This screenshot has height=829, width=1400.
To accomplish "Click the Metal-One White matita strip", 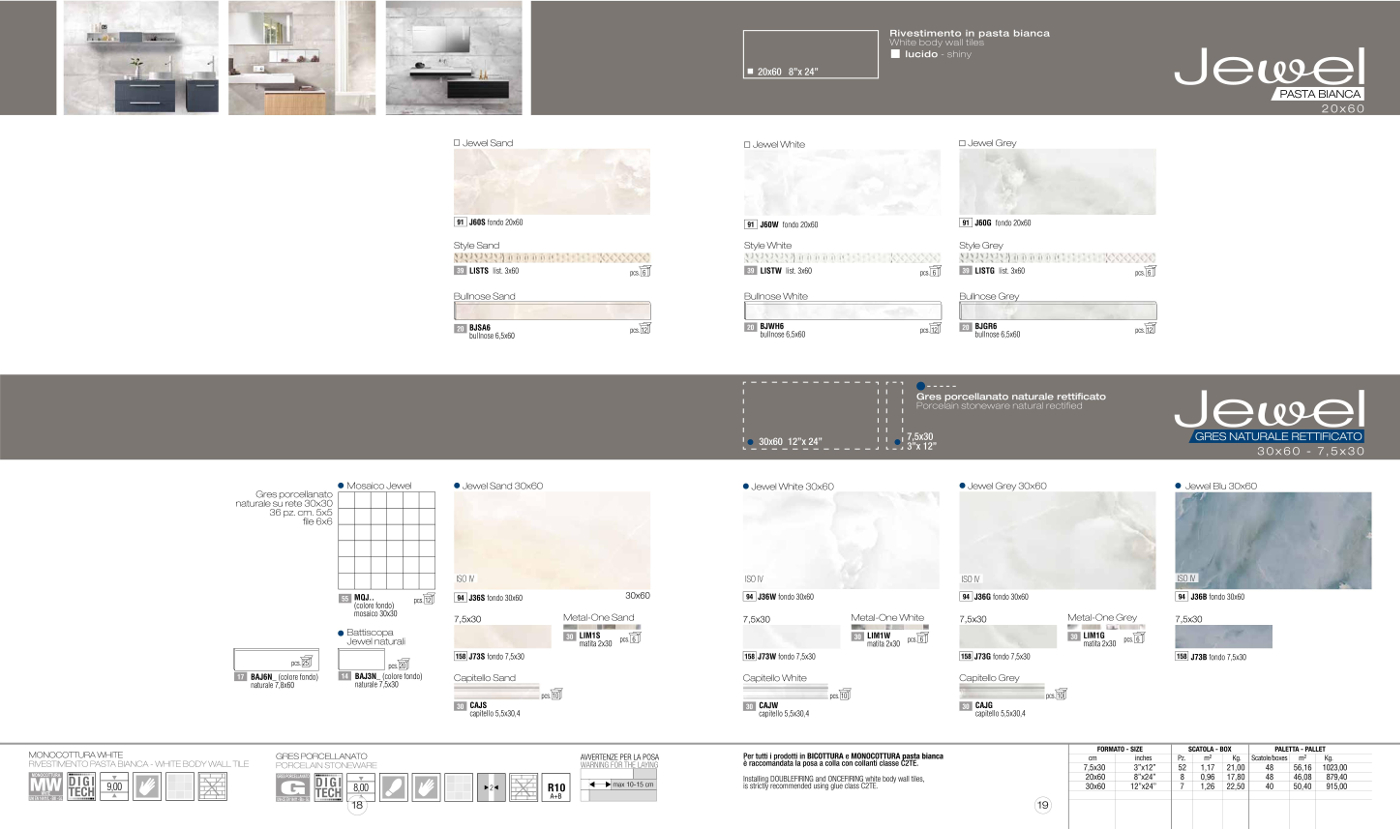I will click(889, 627).
